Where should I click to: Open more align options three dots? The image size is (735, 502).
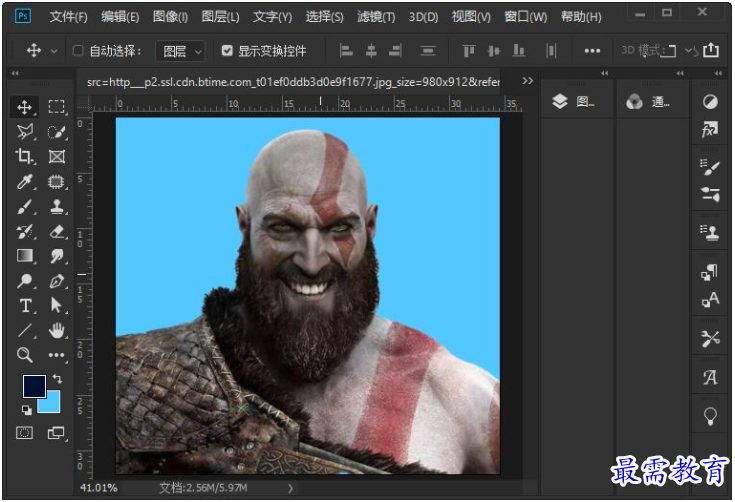[x=592, y=51]
